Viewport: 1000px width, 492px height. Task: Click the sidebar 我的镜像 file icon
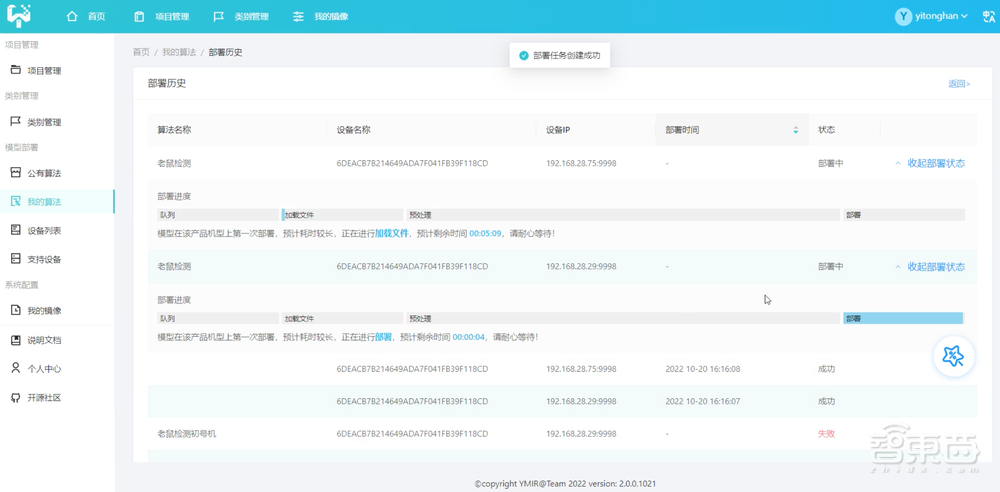tap(16, 310)
